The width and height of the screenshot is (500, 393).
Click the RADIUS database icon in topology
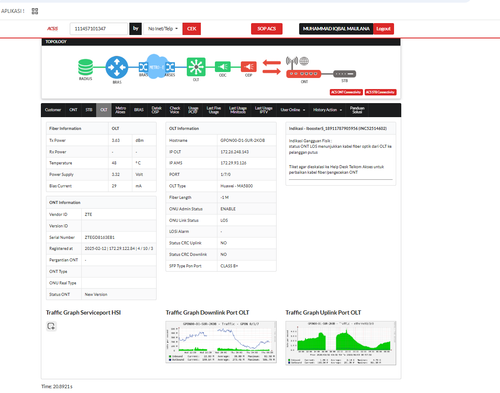click(86, 67)
